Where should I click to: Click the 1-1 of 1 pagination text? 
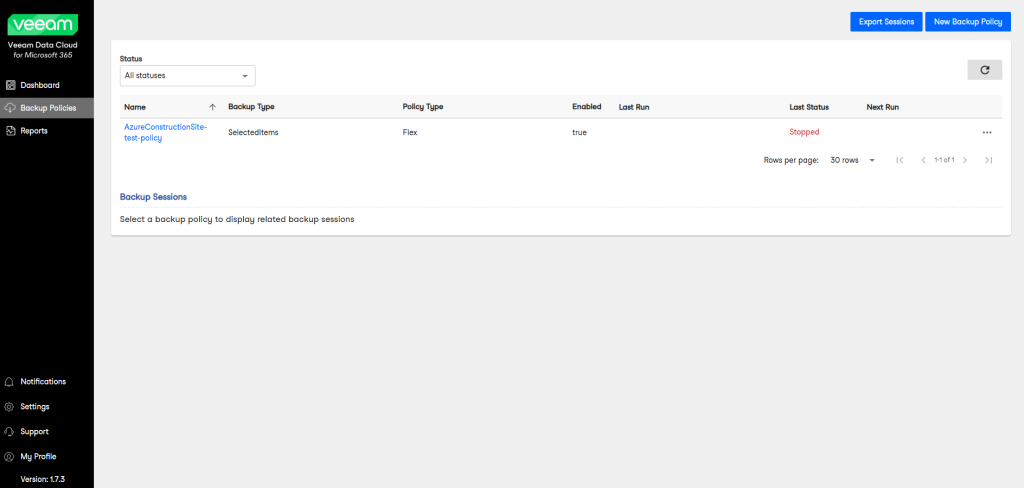(x=944, y=160)
